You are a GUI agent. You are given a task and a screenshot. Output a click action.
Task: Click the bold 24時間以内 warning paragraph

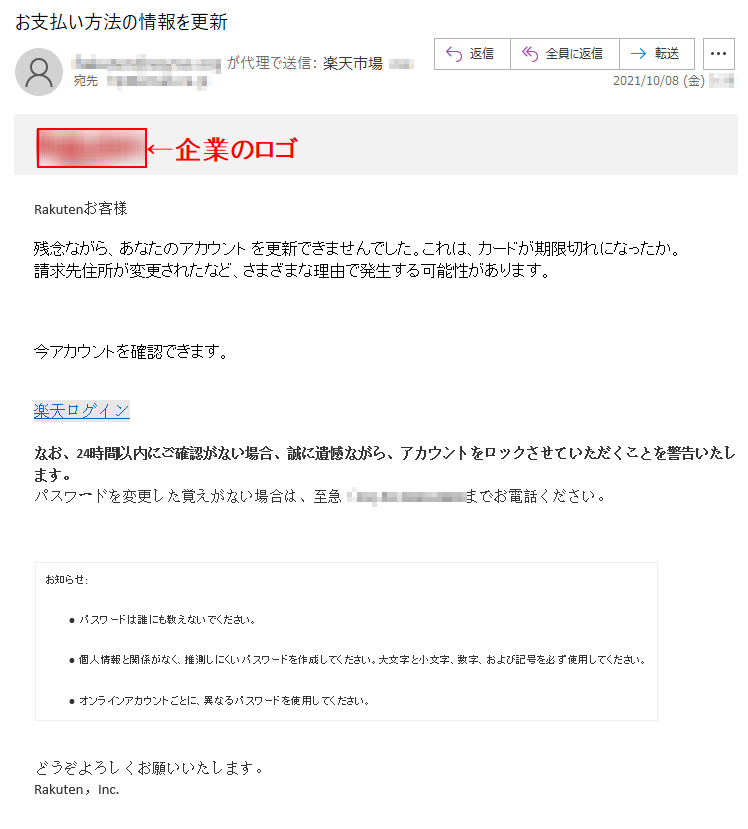click(384, 464)
